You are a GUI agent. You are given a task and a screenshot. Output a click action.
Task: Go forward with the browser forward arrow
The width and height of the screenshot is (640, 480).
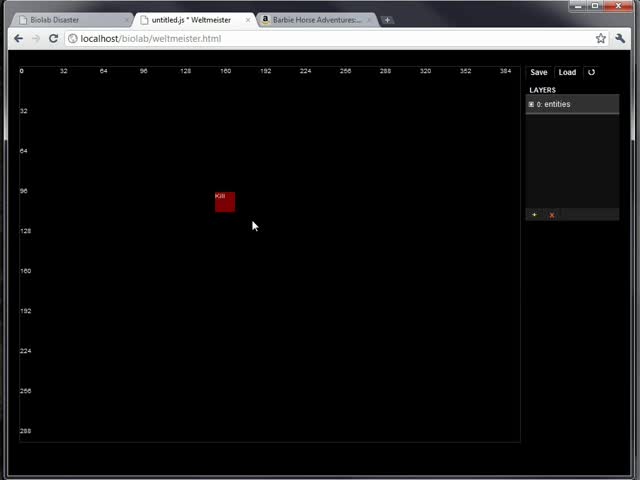[x=36, y=39]
